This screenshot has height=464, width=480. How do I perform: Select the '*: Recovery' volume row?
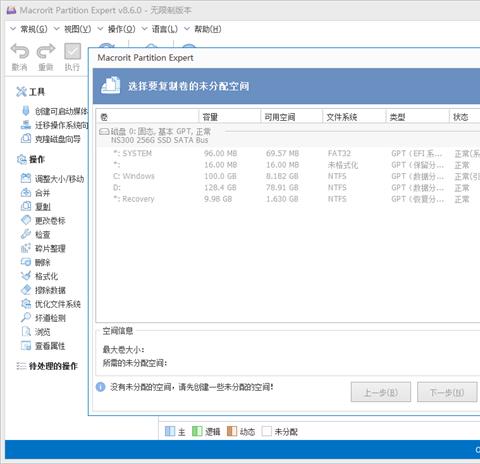tap(288, 199)
